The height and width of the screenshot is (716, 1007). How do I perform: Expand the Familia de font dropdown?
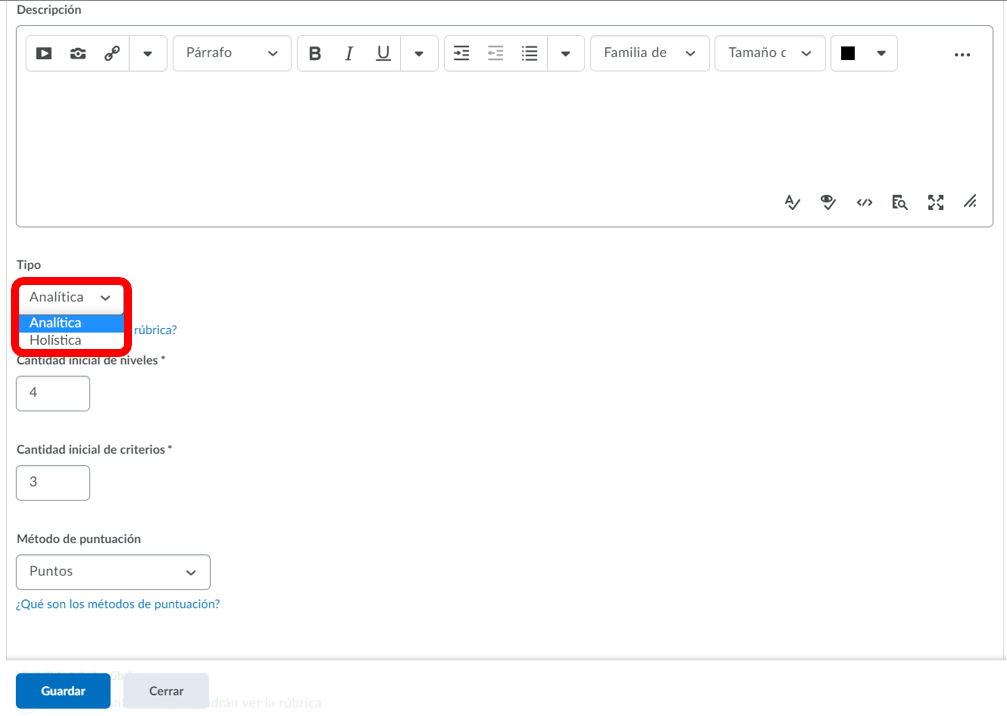[649, 54]
